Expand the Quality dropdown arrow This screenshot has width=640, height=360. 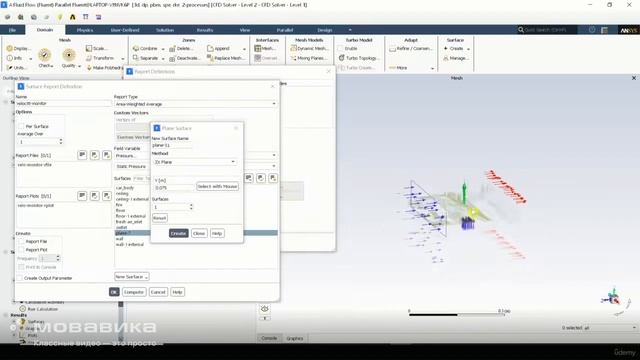pyautogui.click(x=79, y=66)
